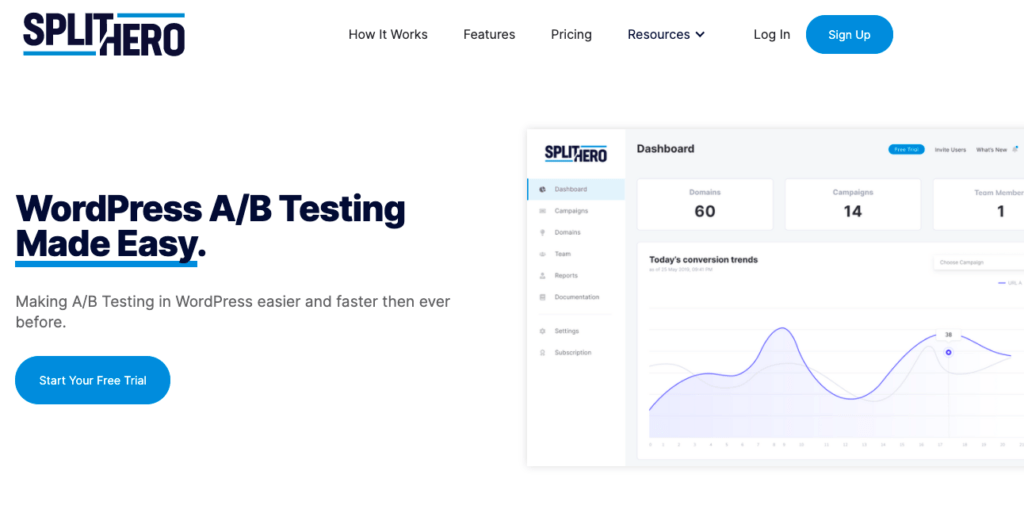Open the Pricing nav item
Screen dimensions: 1024x509
[x=571, y=35]
